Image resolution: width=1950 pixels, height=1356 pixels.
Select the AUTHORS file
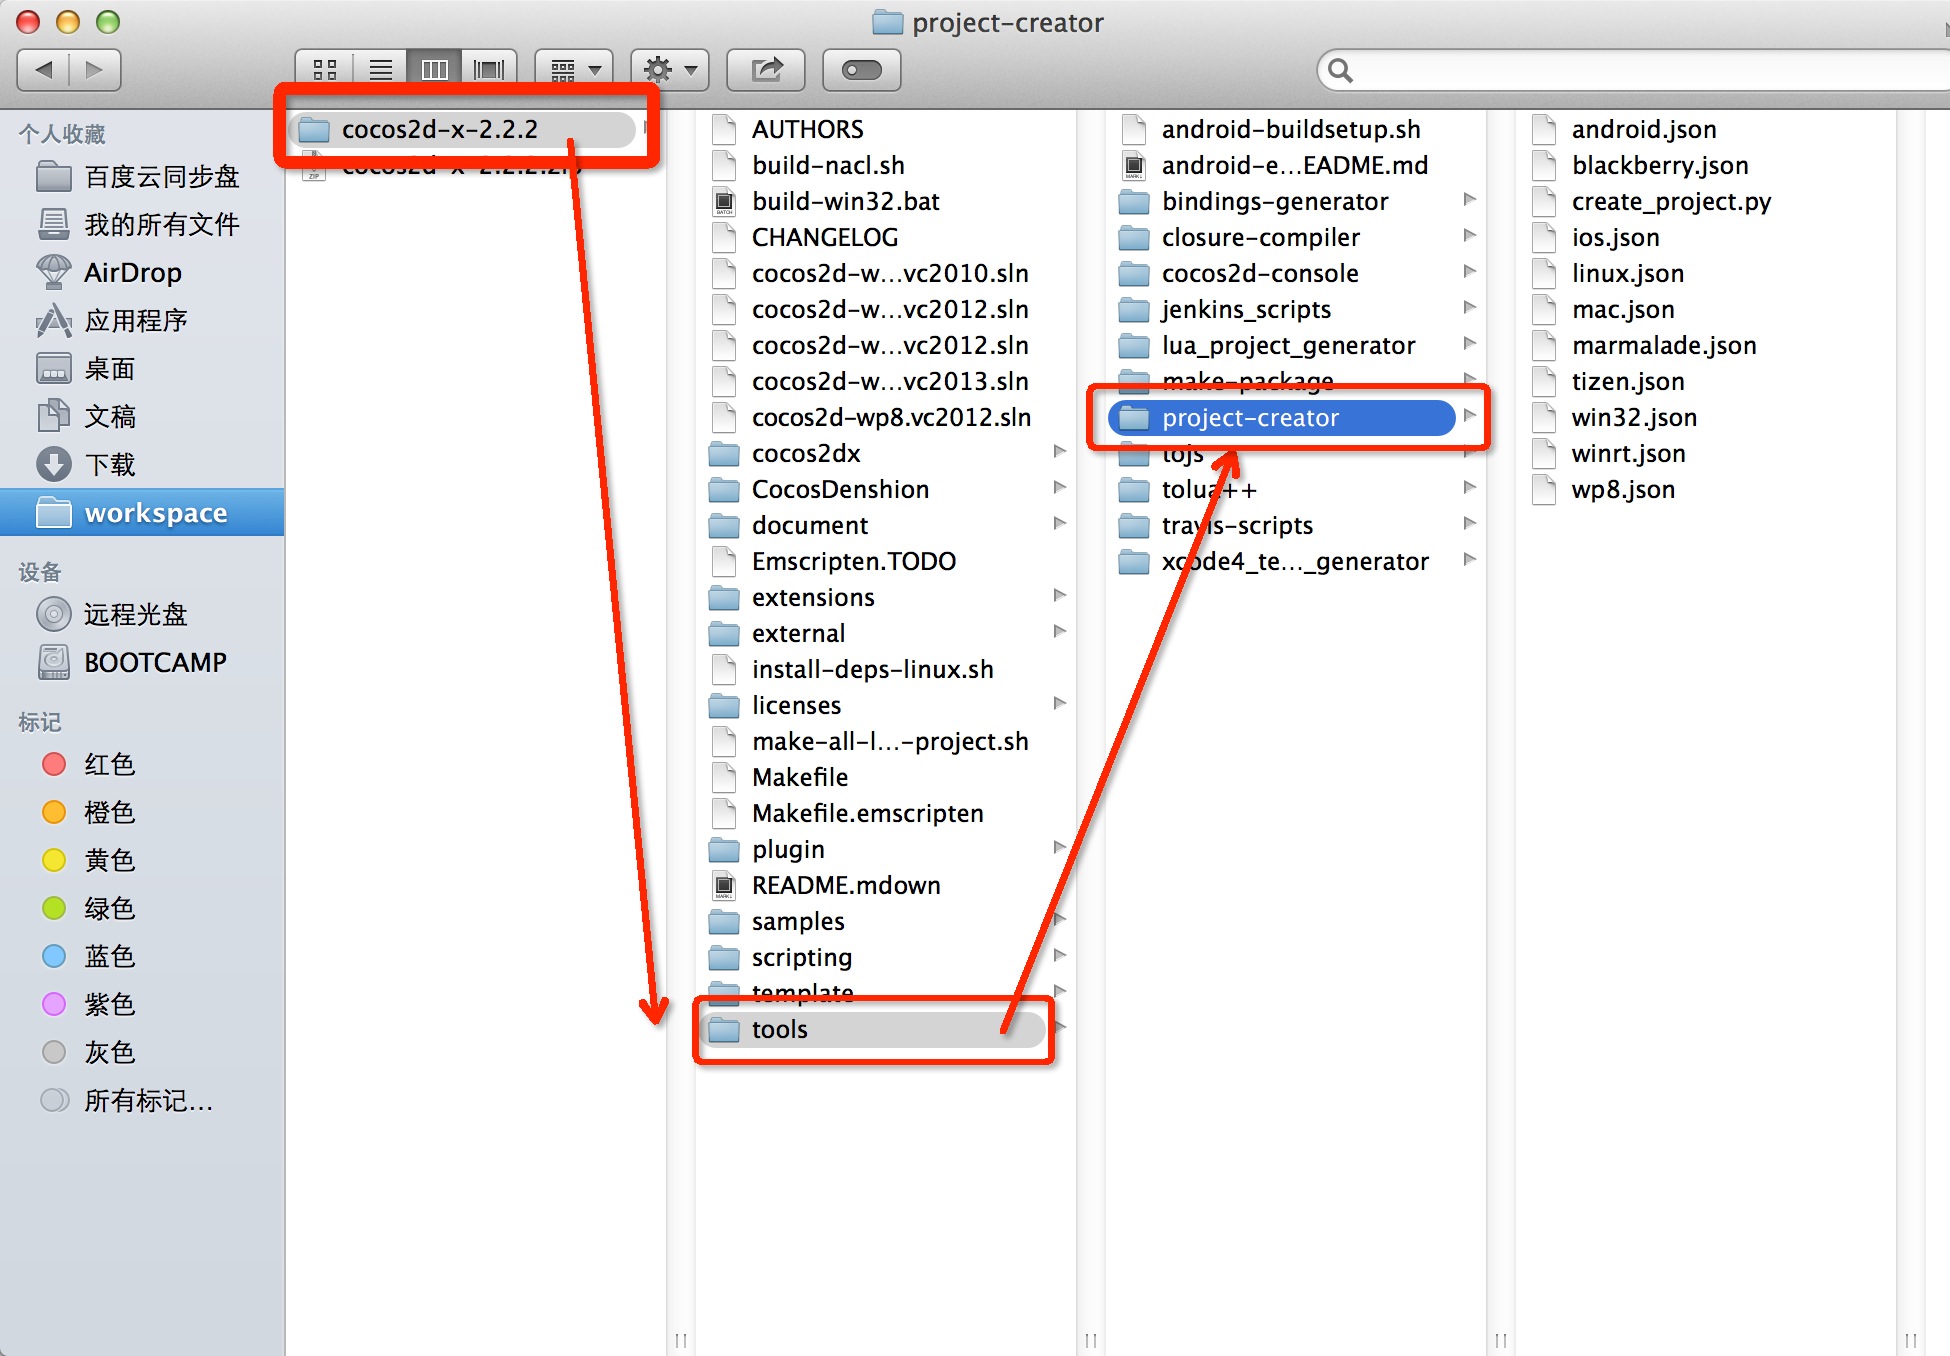click(x=872, y=130)
